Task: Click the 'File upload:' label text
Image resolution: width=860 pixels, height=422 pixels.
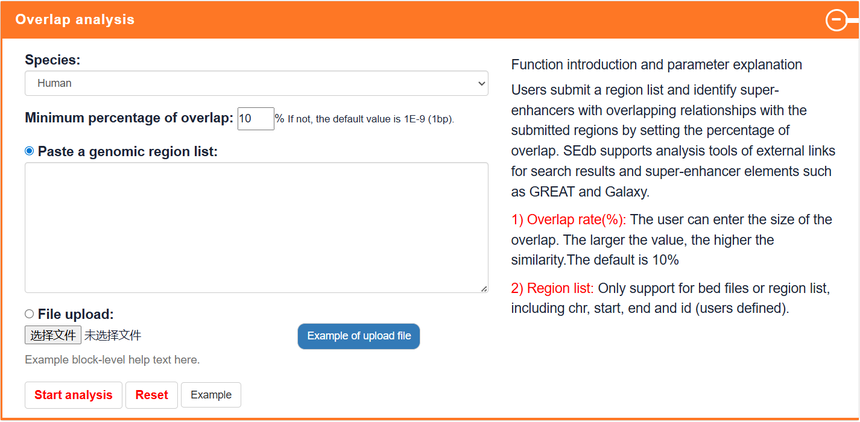Action: pyautogui.click(x=76, y=314)
